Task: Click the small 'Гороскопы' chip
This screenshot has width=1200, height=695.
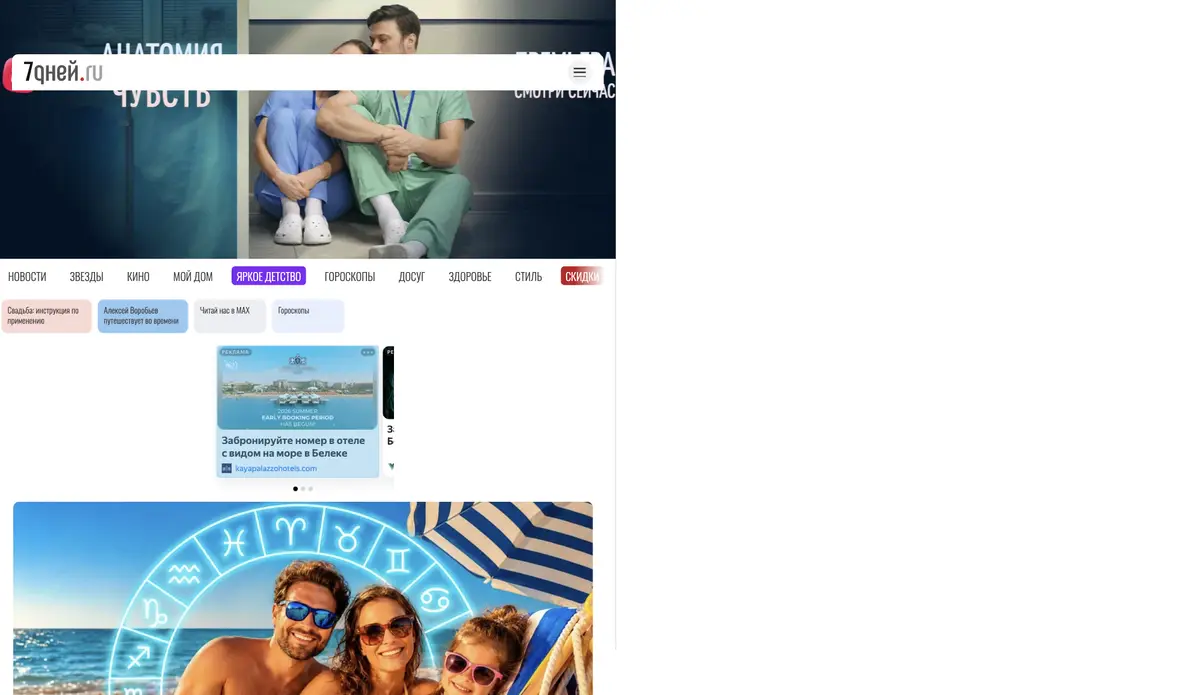Action: [308, 316]
